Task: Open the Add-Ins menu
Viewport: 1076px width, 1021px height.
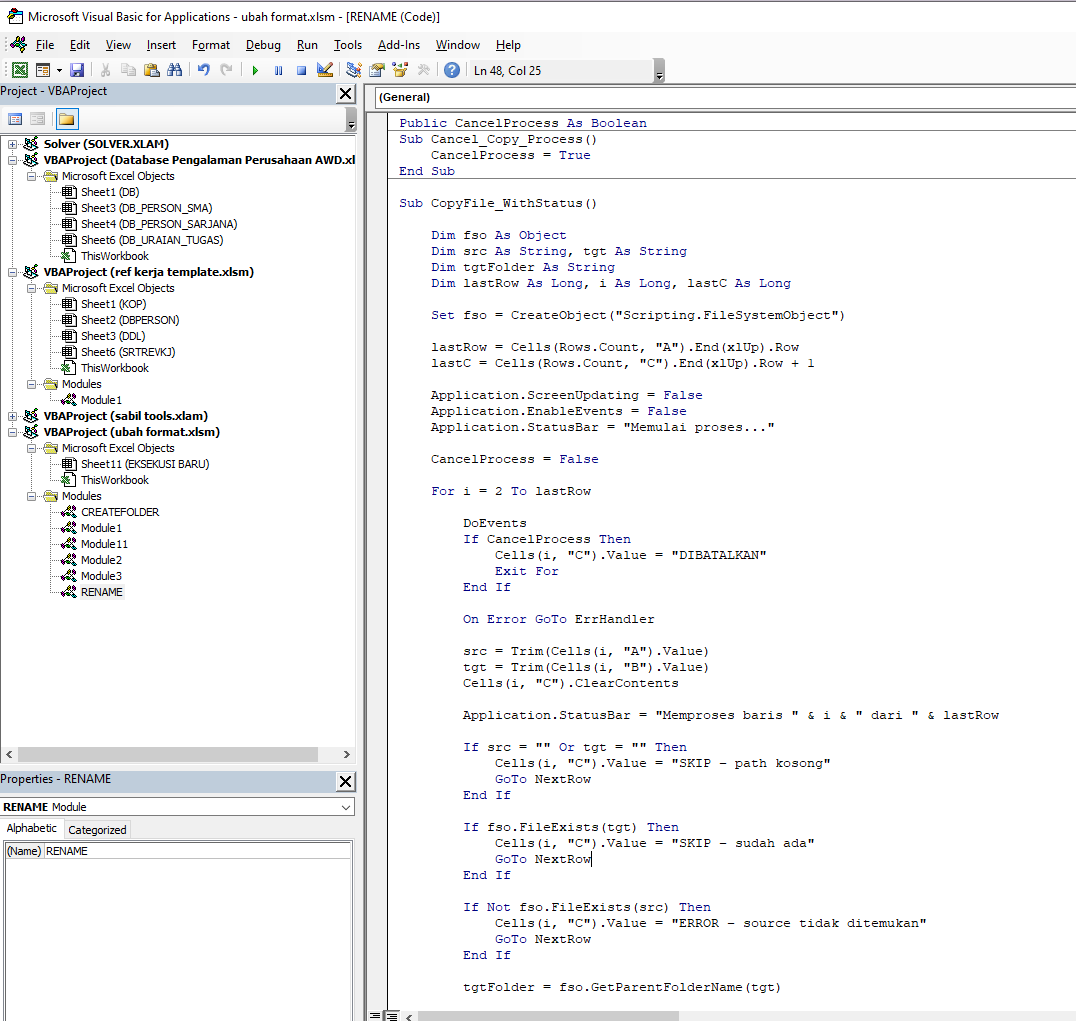Action: coord(399,45)
